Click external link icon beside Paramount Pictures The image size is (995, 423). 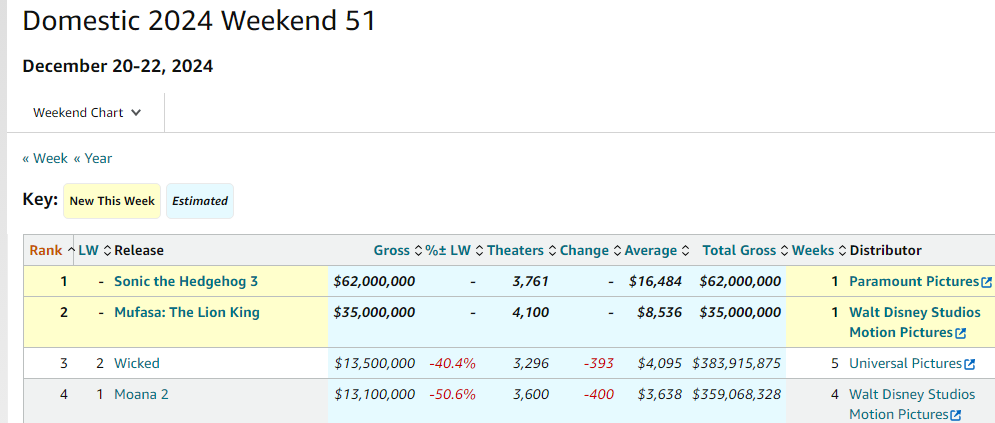pyautogui.click(x=986, y=282)
